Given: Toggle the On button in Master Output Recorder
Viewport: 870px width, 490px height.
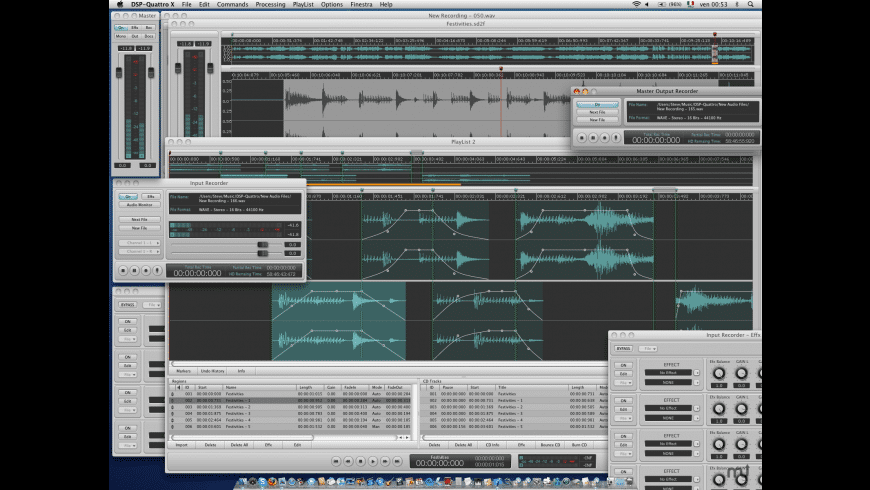Looking at the screenshot, I should 597,104.
